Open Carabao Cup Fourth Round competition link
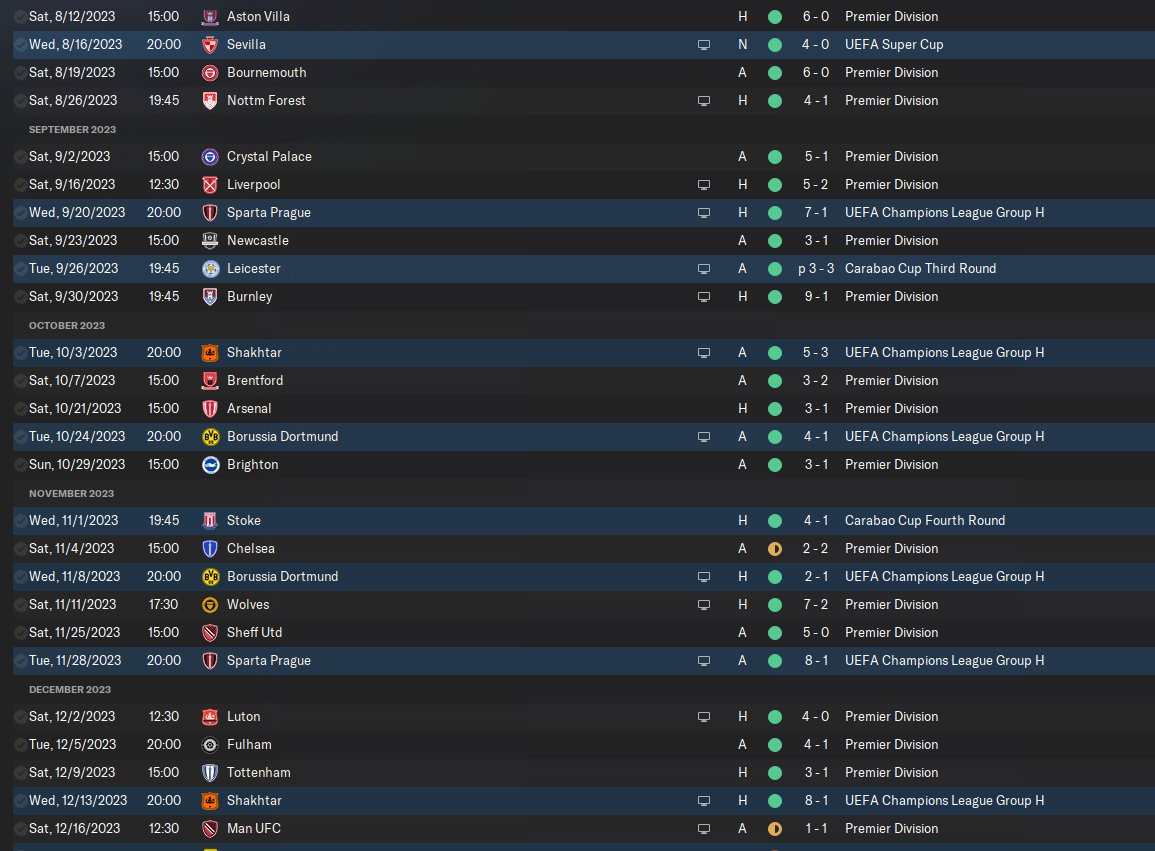1155x851 pixels. [x=924, y=521]
